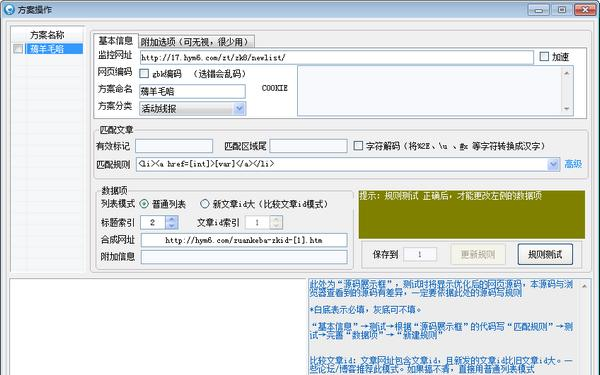
Task: Click the help panel scroll-up arrow
Action: [584, 286]
